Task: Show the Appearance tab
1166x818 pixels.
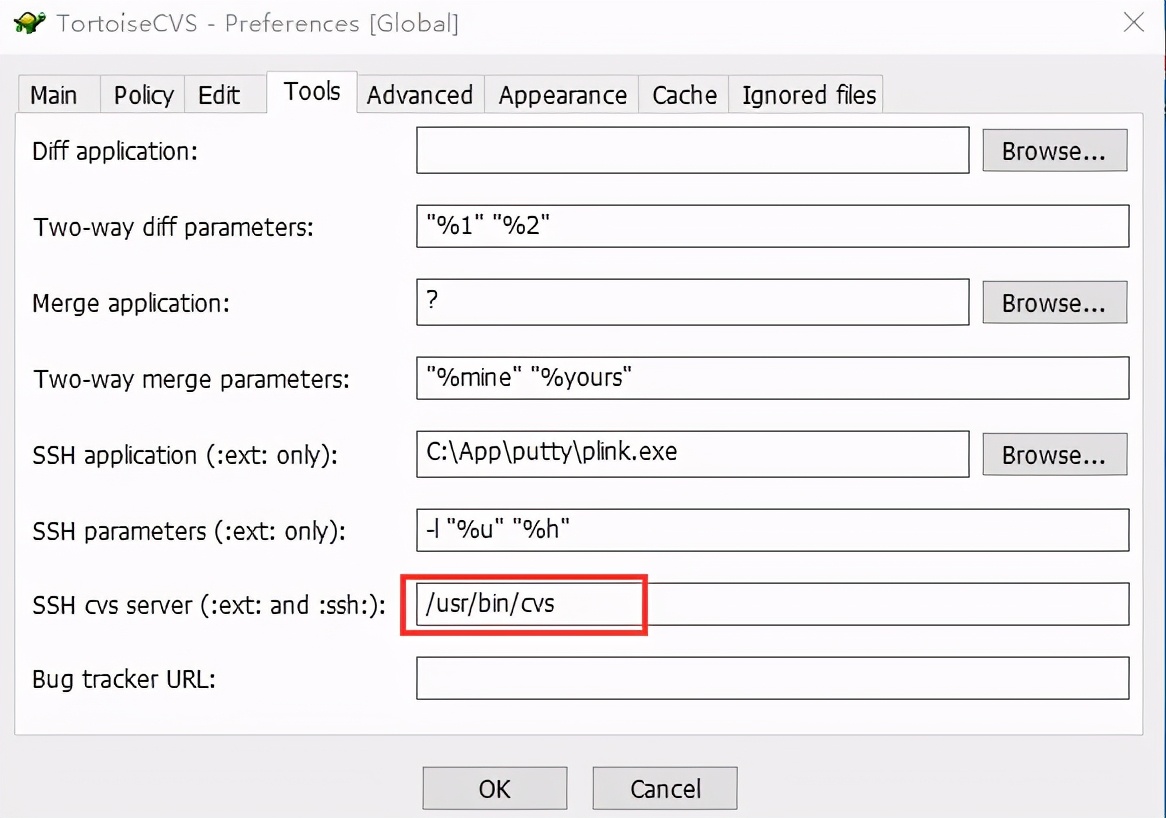Action: [562, 95]
